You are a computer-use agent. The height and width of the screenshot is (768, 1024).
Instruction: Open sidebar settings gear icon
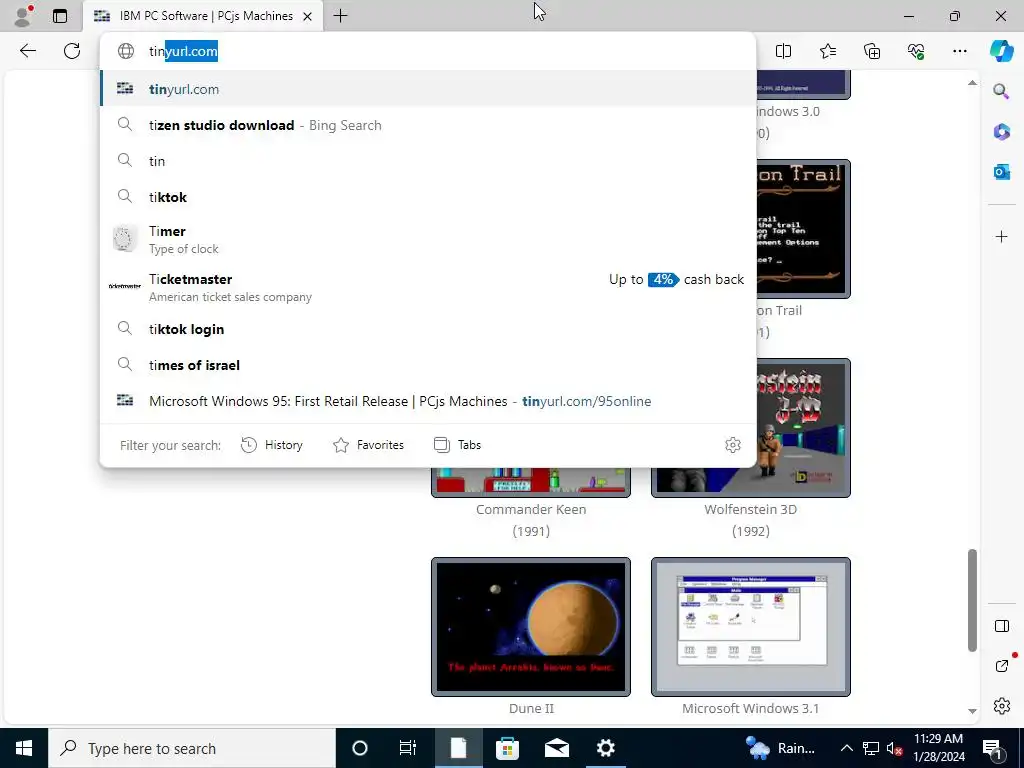pos(1001,706)
